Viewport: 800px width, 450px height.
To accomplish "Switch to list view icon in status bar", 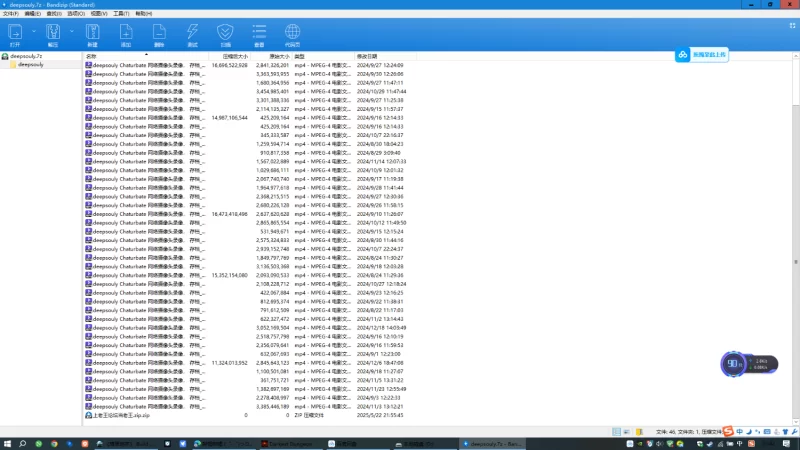I will point(627,432).
